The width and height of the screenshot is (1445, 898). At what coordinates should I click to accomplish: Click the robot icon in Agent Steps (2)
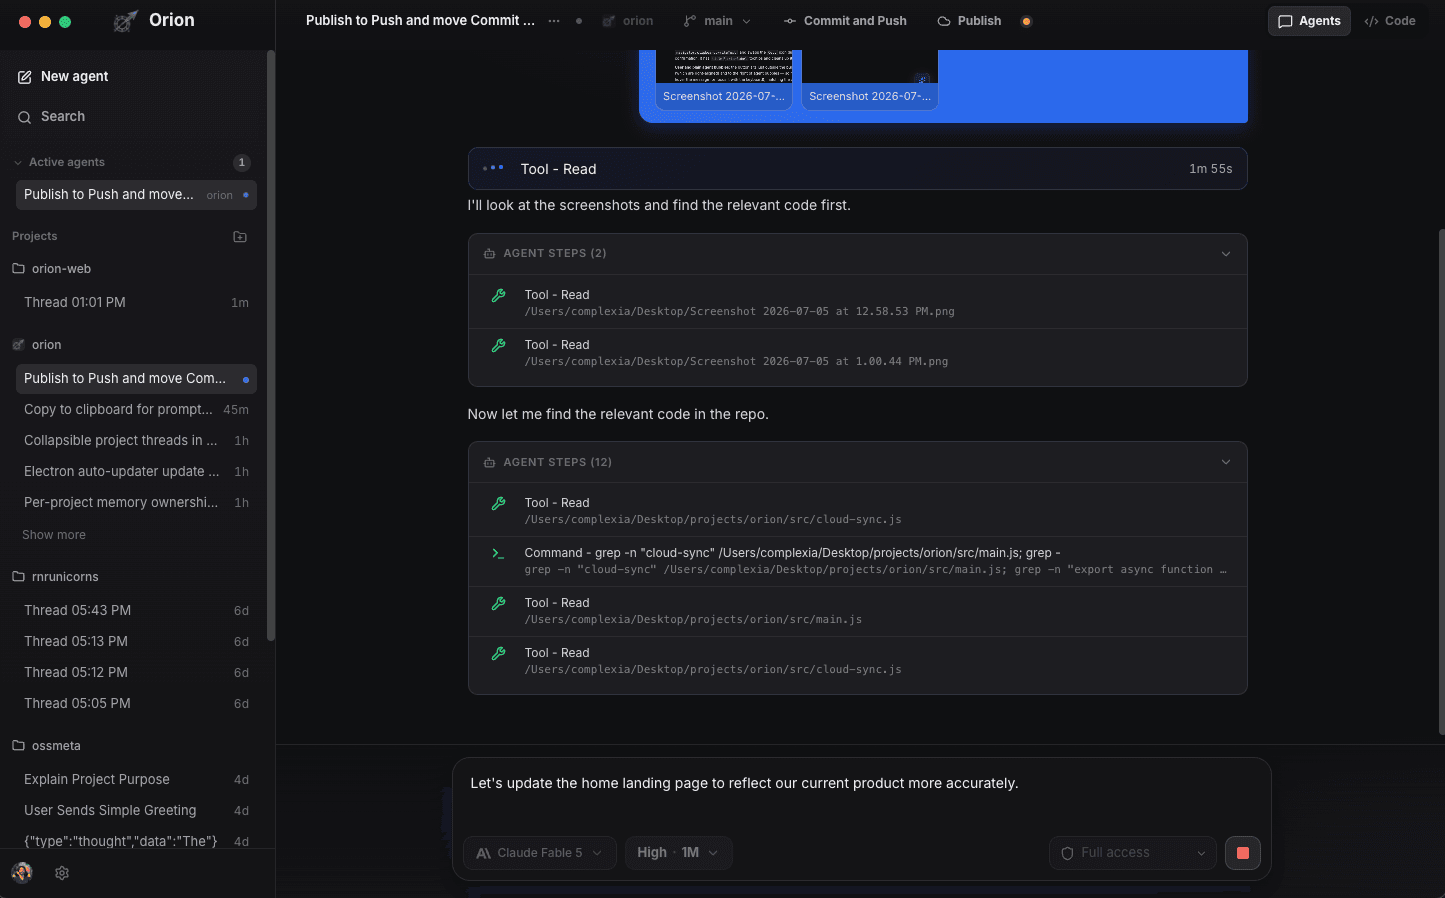coord(489,254)
